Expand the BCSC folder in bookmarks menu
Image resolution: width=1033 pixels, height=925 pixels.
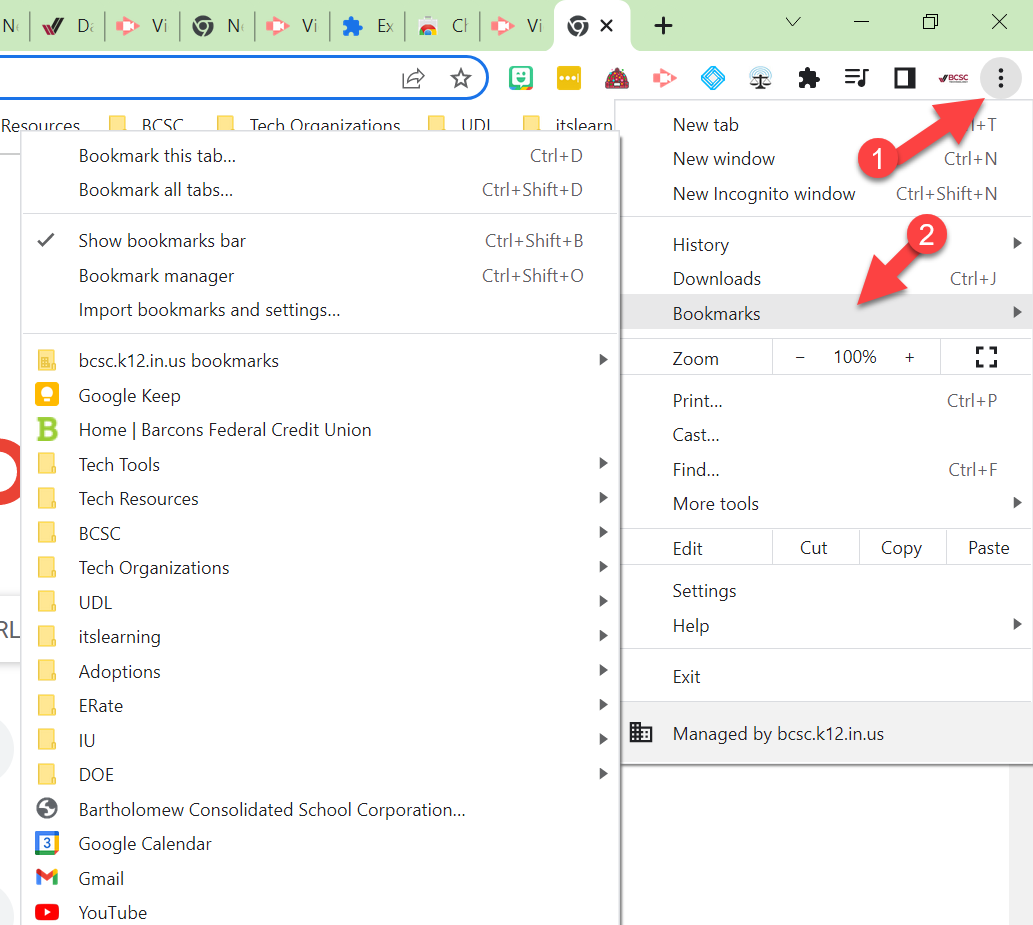[x=321, y=534]
